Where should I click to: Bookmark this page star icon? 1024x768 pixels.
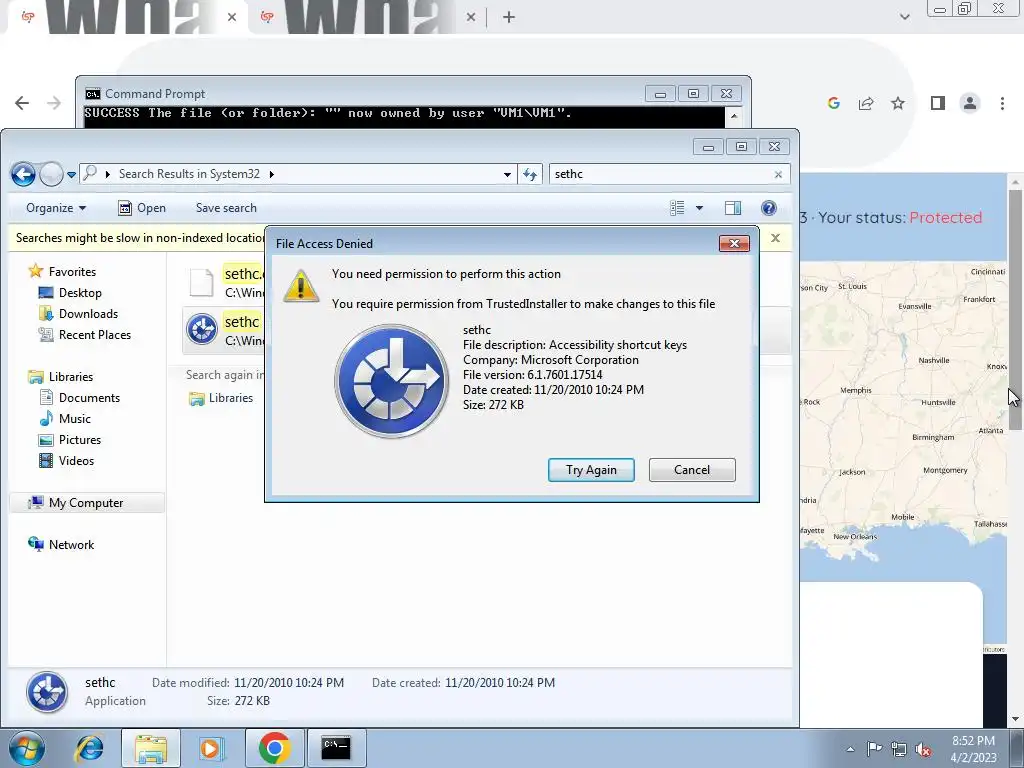(x=898, y=103)
